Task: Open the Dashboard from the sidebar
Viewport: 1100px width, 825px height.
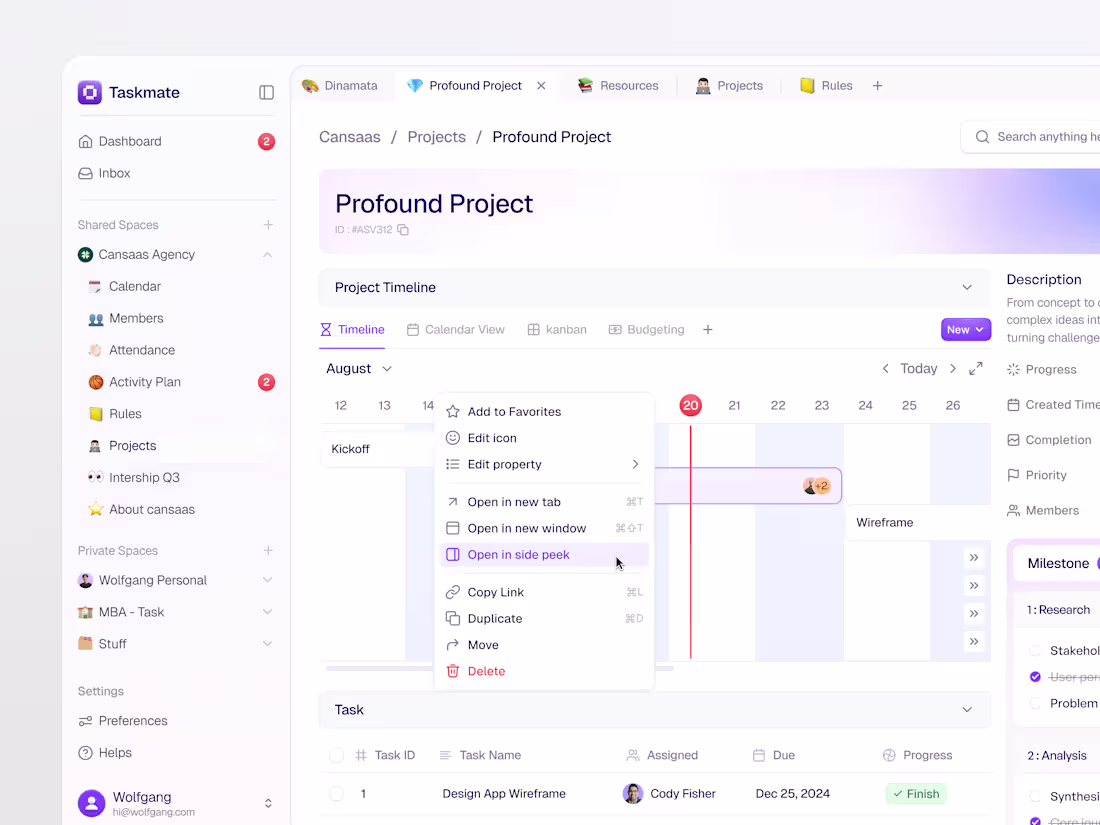Action: point(128,141)
